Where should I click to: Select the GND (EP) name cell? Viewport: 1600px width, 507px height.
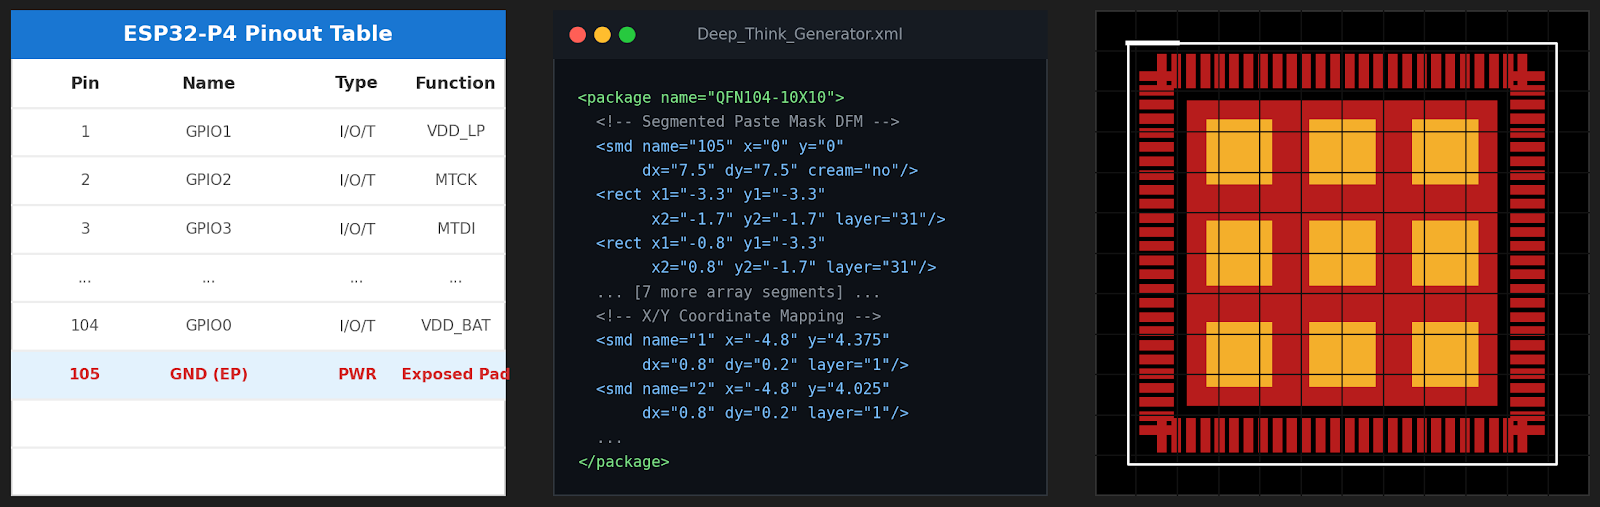click(x=208, y=374)
